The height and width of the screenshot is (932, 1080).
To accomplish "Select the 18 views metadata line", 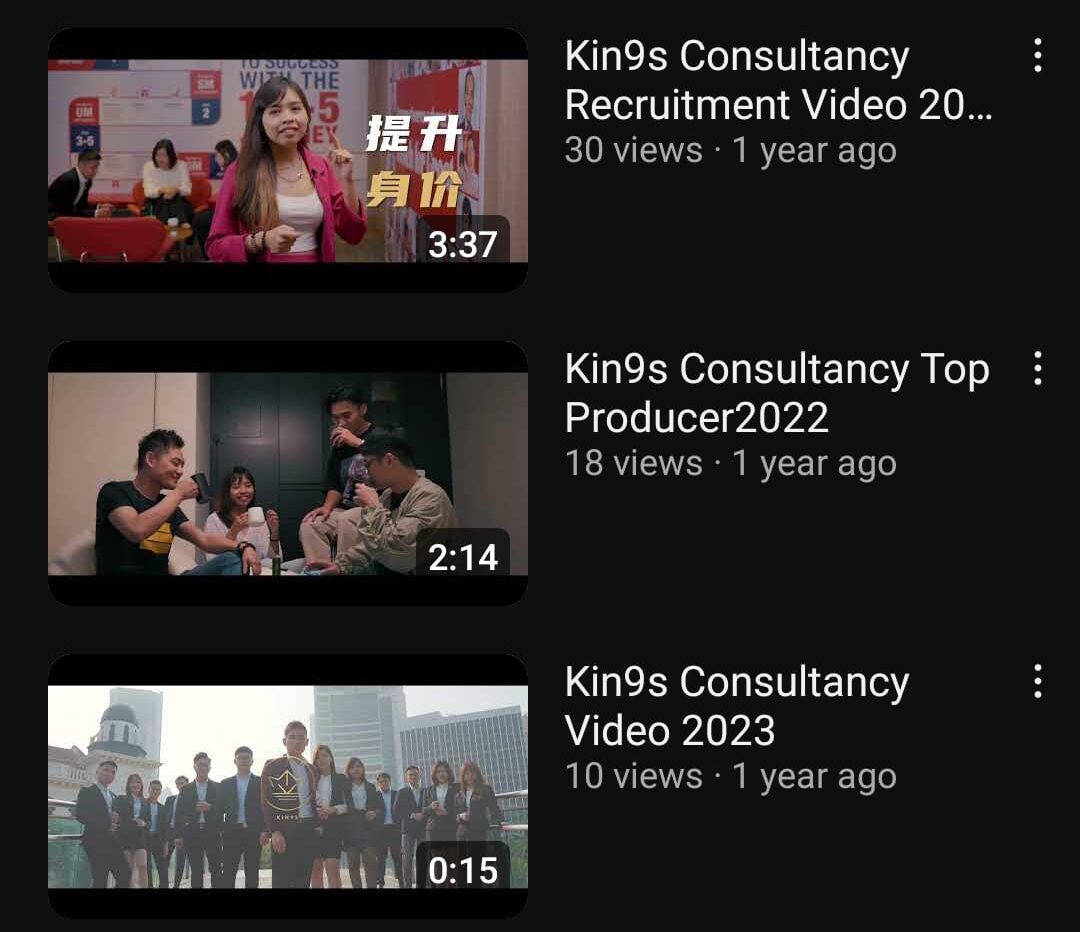I will pyautogui.click(x=730, y=463).
